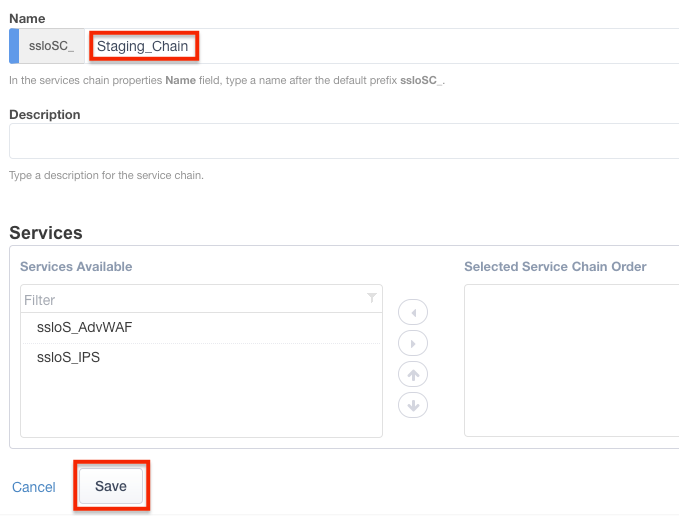Click the Description field label

coord(45,114)
